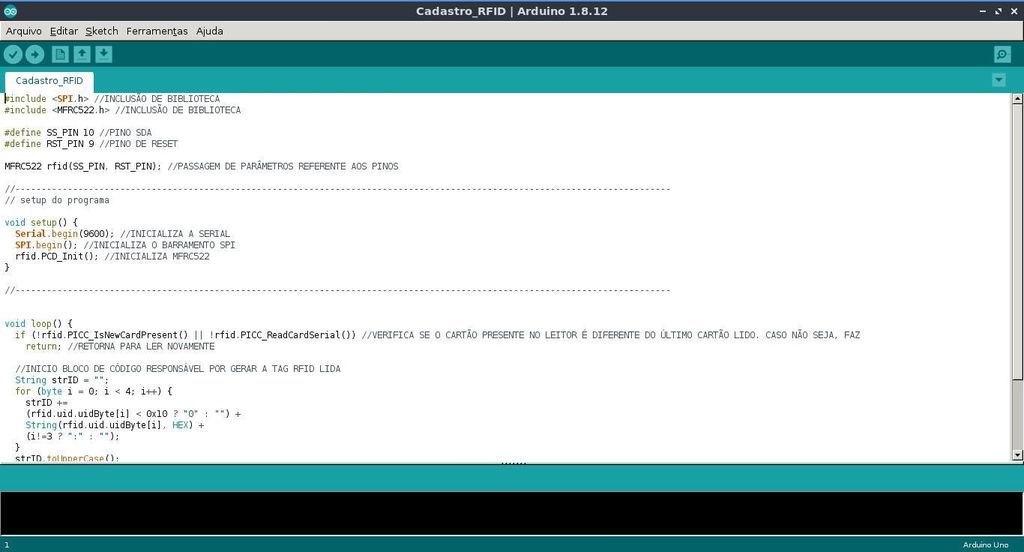Upload sketch using the right-arrow icon
The width and height of the screenshot is (1024, 552).
coord(35,54)
